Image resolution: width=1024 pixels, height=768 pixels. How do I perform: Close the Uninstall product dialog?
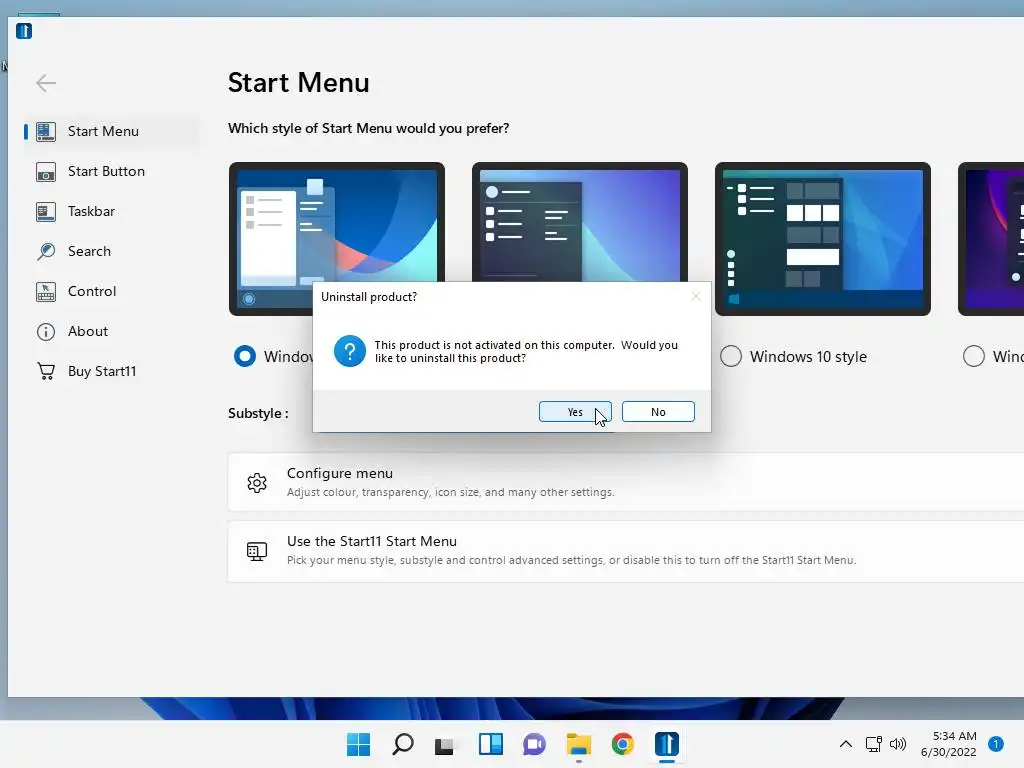pos(696,296)
